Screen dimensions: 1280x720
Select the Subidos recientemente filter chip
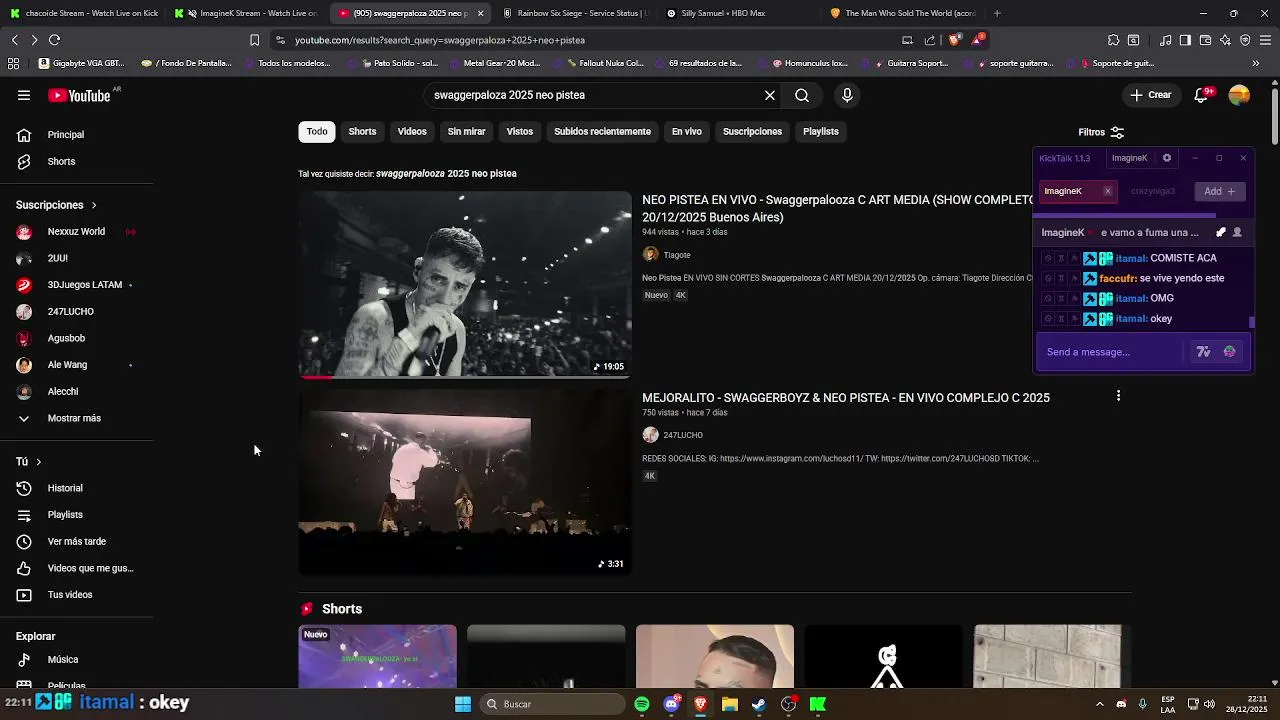point(602,132)
